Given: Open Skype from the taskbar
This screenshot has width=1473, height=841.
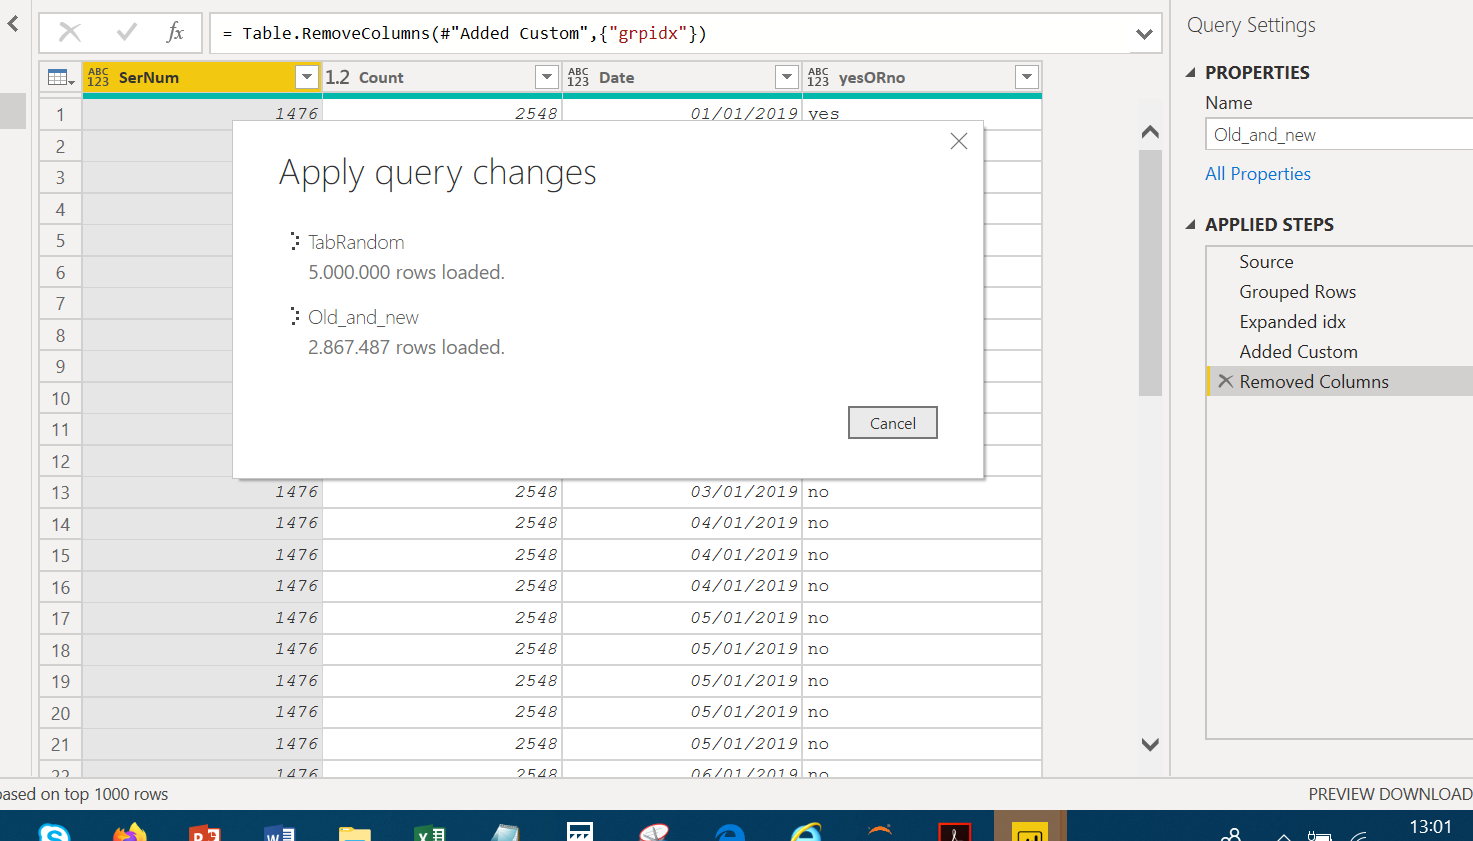Looking at the screenshot, I should point(54,832).
